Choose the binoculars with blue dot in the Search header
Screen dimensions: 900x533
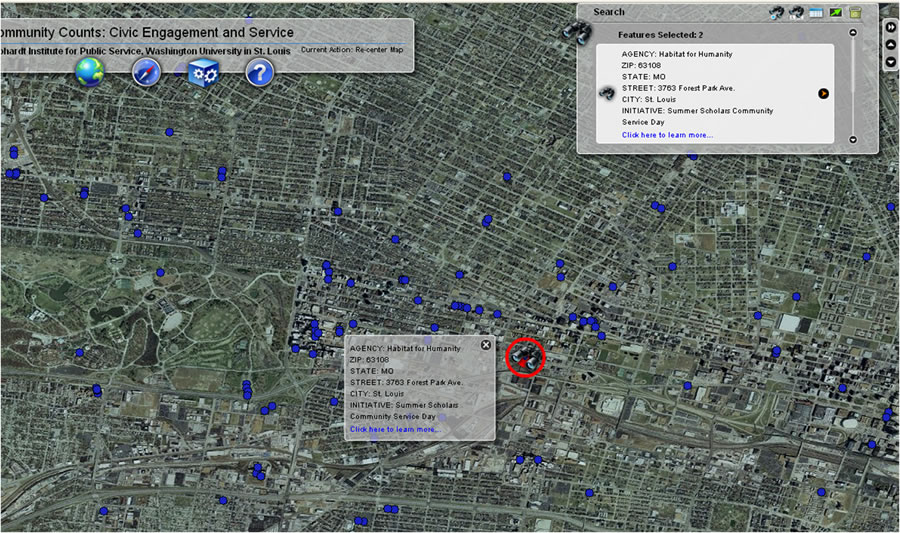pos(777,12)
